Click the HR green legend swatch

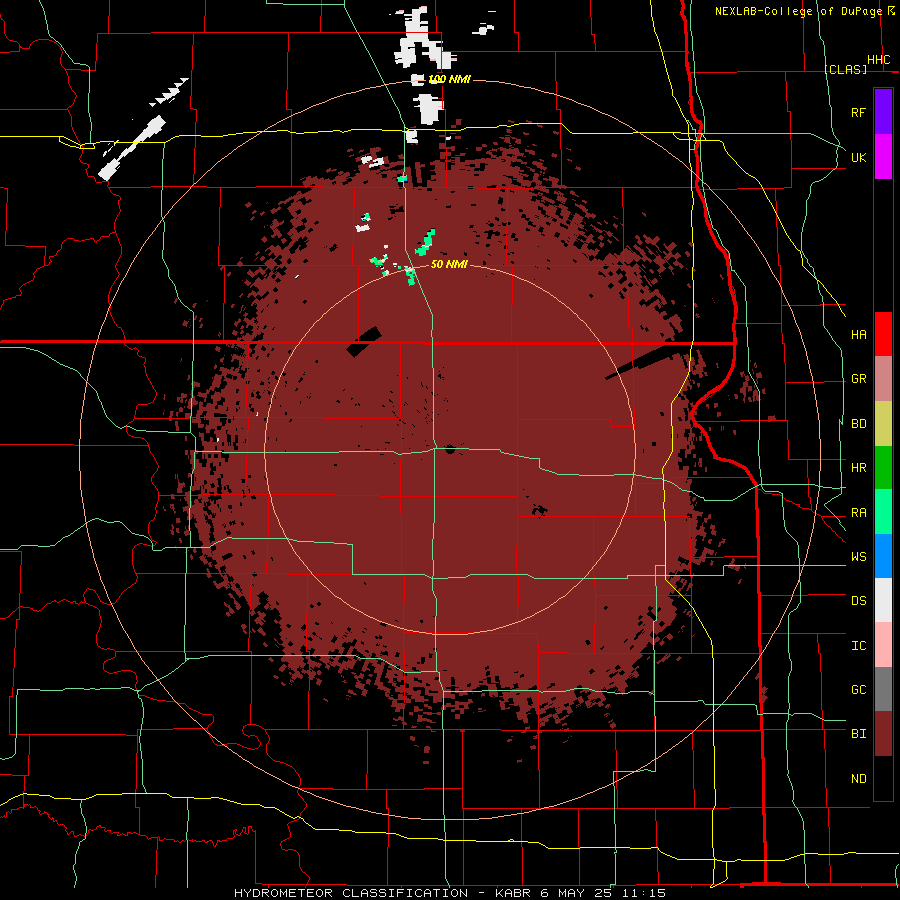tap(883, 468)
